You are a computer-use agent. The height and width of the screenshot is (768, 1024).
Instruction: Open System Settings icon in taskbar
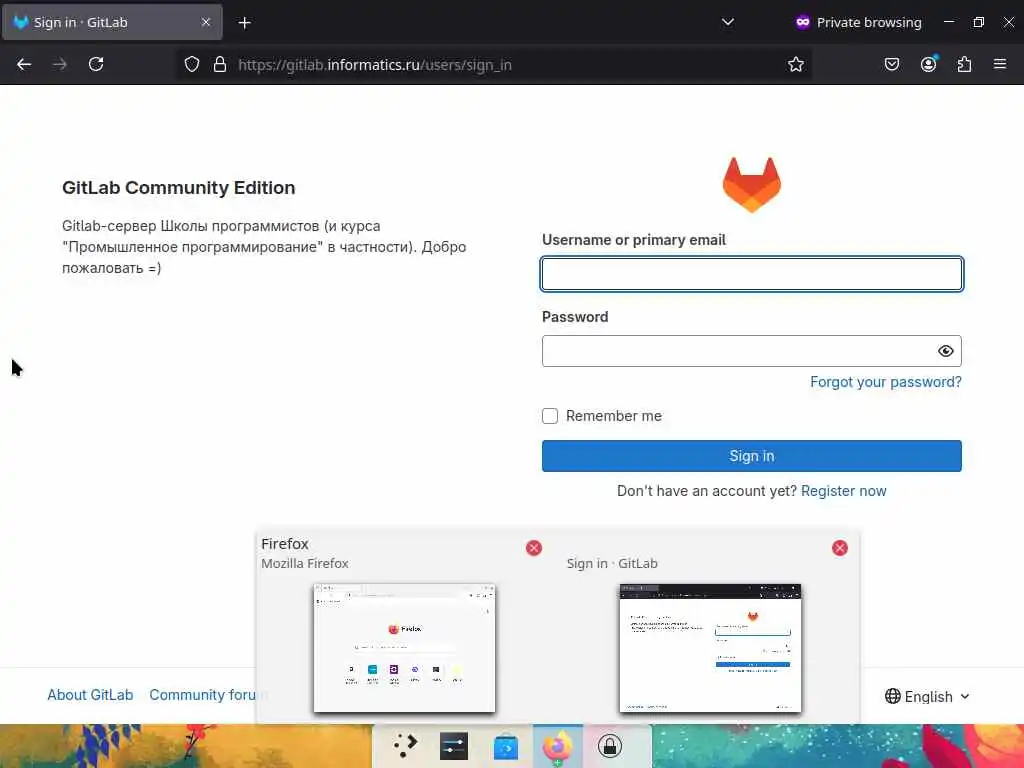click(454, 746)
